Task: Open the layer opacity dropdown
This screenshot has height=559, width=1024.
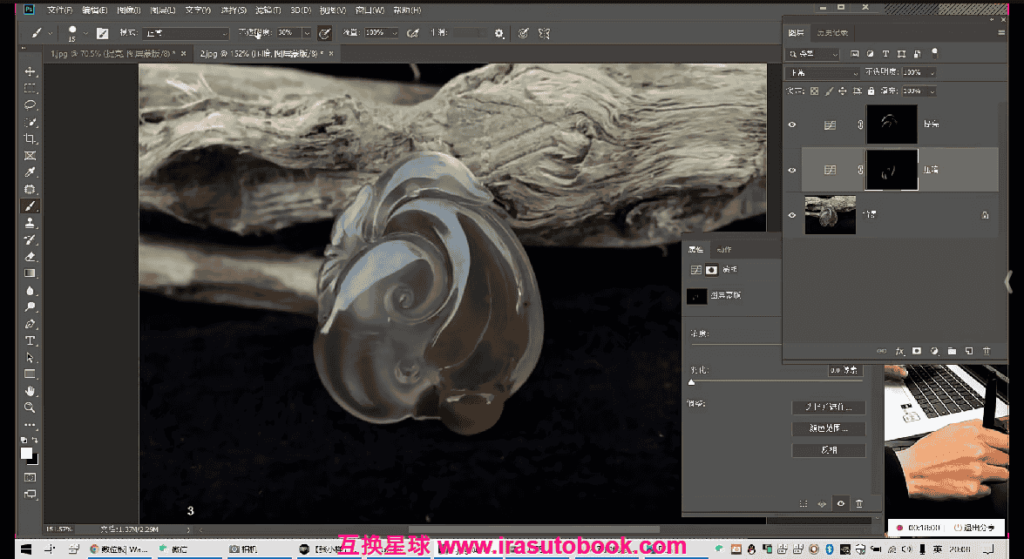Action: [932, 72]
